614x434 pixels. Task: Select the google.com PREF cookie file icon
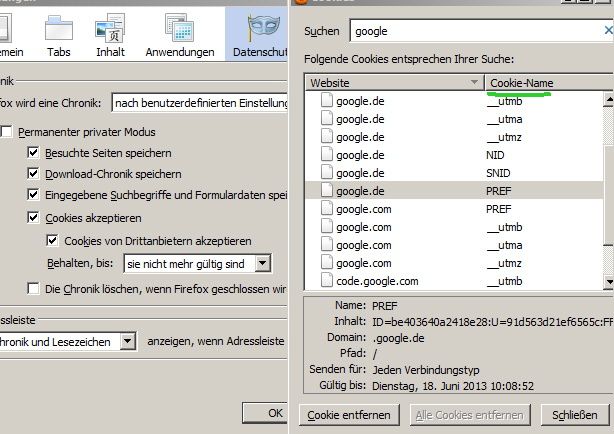pyautogui.click(x=327, y=208)
